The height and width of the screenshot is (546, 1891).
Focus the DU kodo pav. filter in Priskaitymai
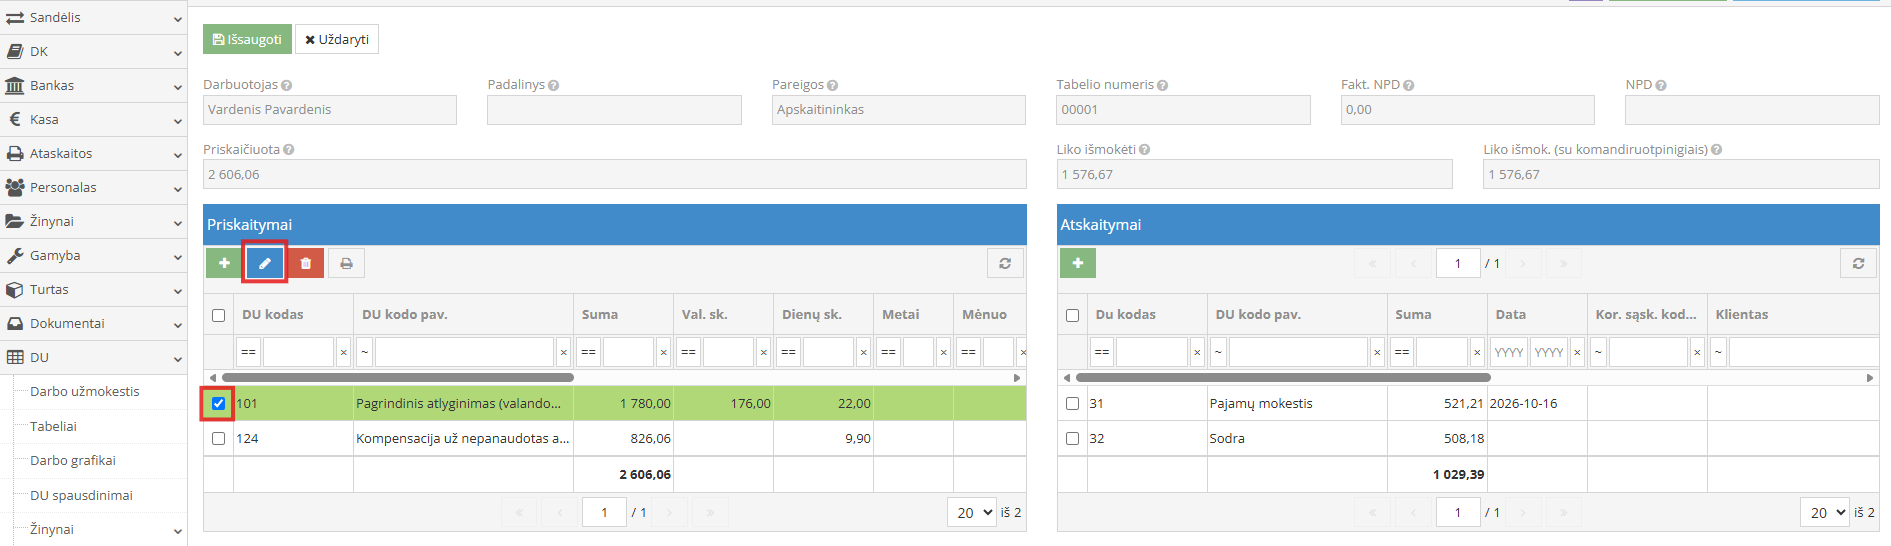click(x=464, y=352)
